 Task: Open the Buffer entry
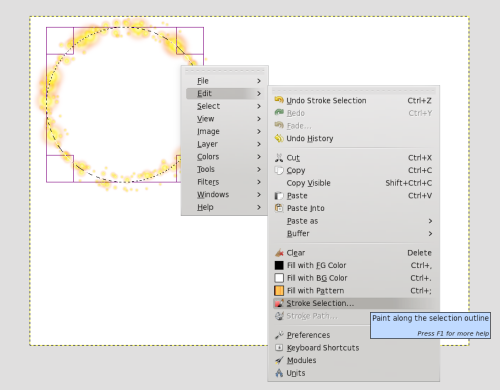coord(353,234)
